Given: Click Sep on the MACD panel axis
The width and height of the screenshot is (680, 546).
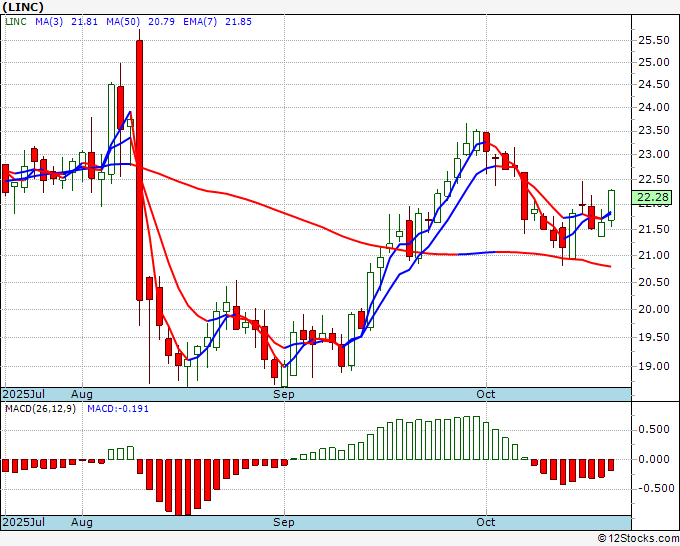Looking at the screenshot, I should coord(284,522).
